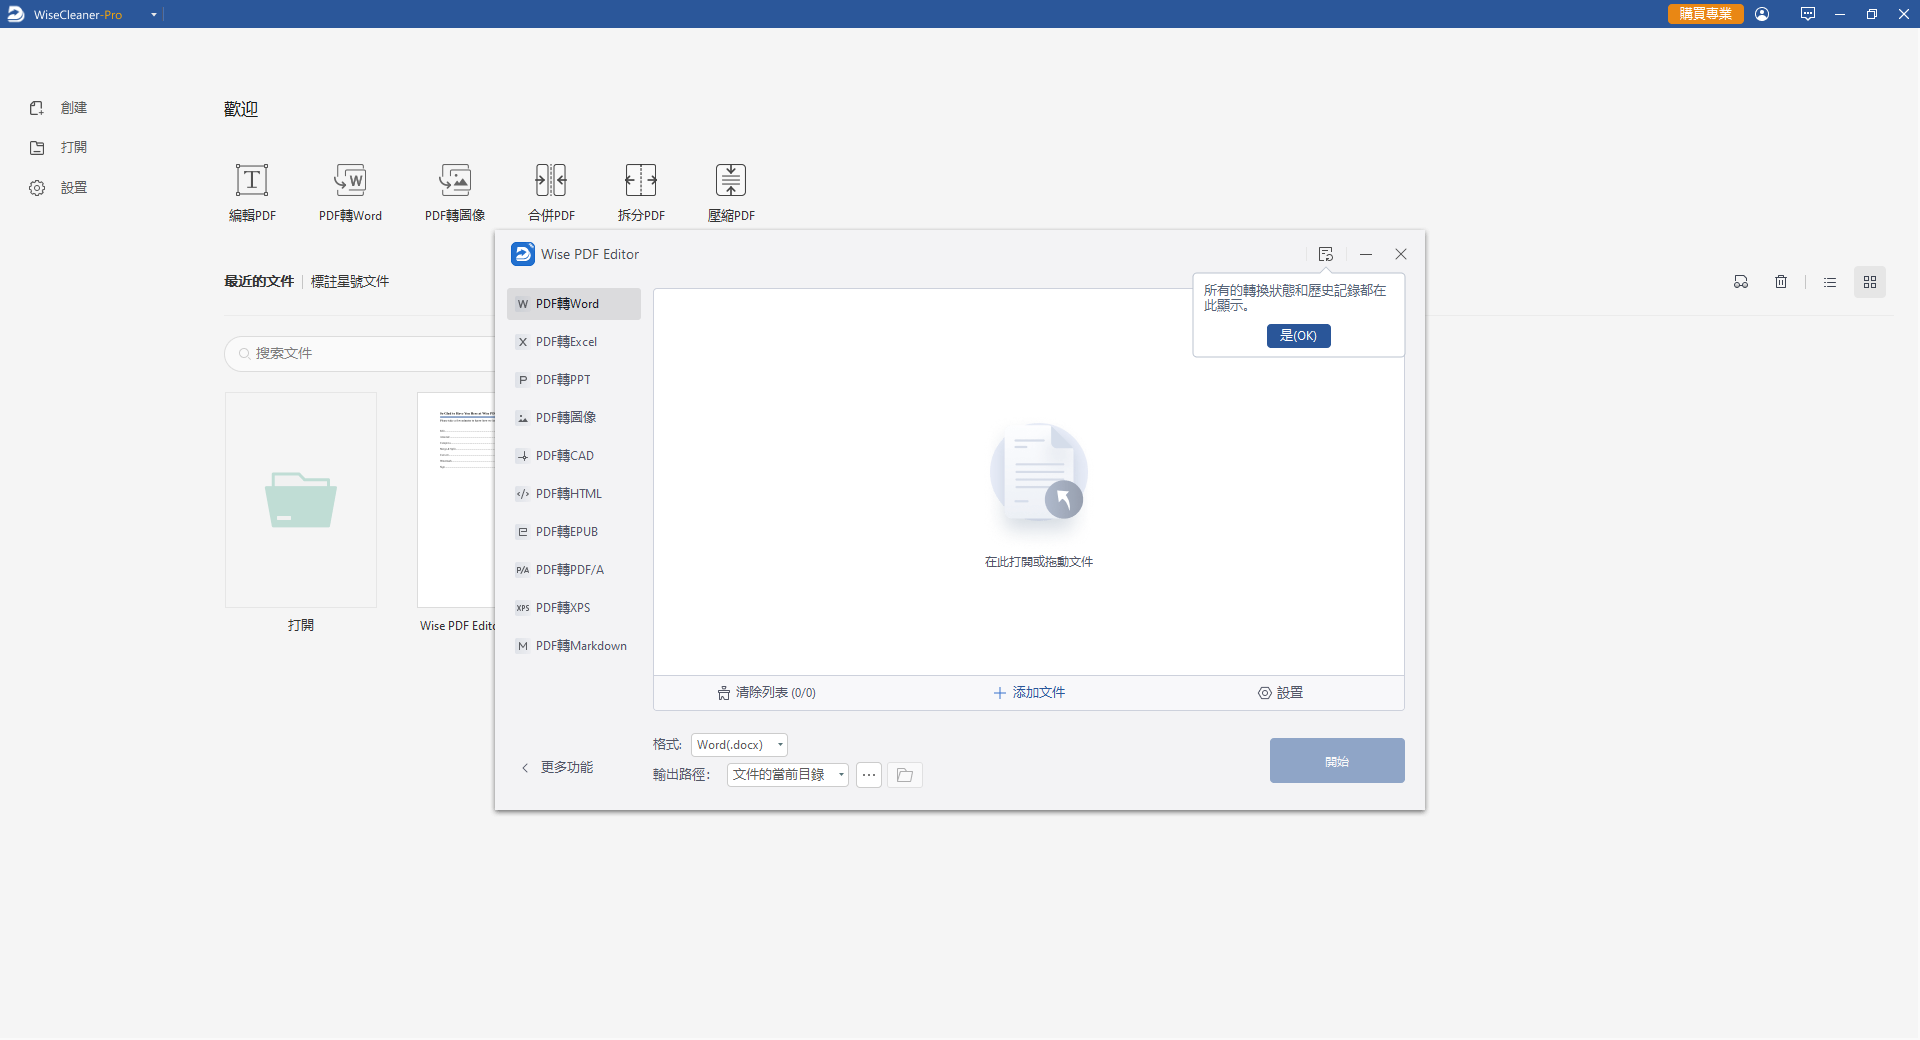
Task: Click the user account icon in title bar
Action: click(1762, 14)
